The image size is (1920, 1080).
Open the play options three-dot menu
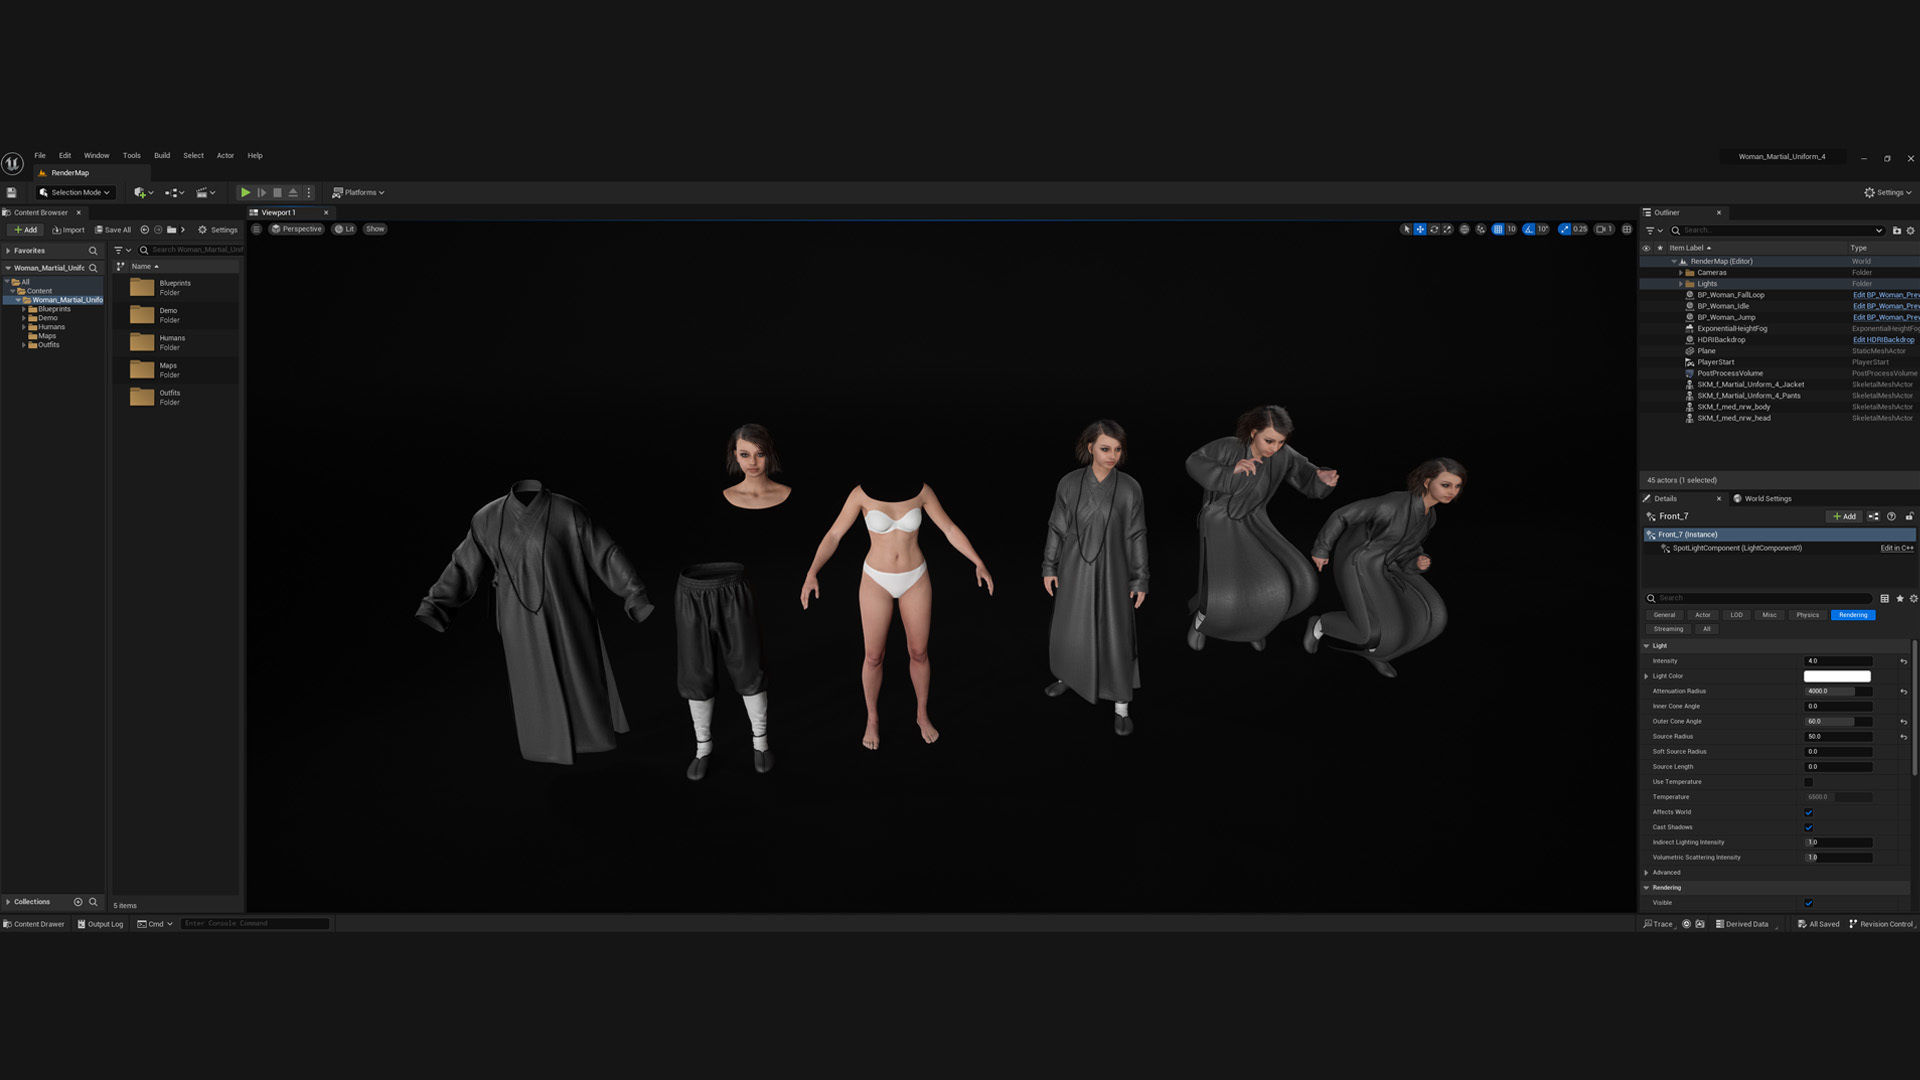coord(309,192)
